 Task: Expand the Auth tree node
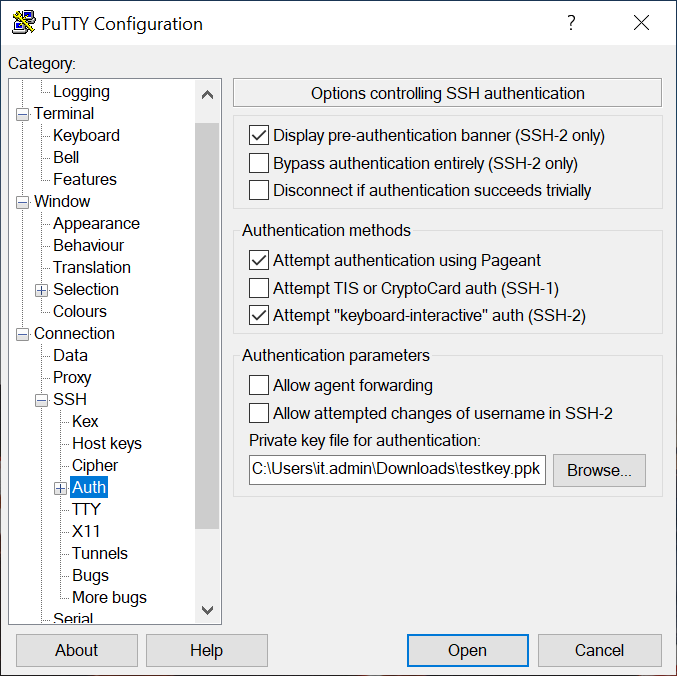coord(60,488)
